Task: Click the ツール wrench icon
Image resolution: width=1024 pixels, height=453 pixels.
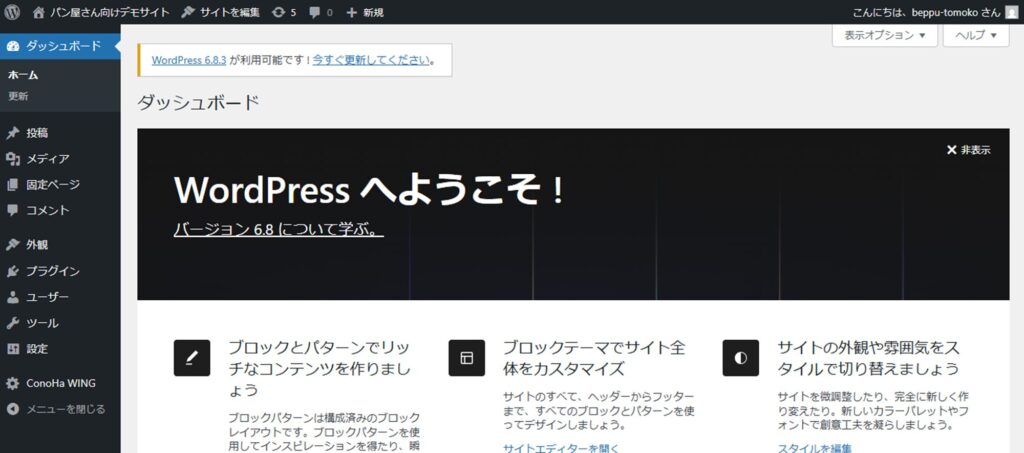Action: coord(12,323)
